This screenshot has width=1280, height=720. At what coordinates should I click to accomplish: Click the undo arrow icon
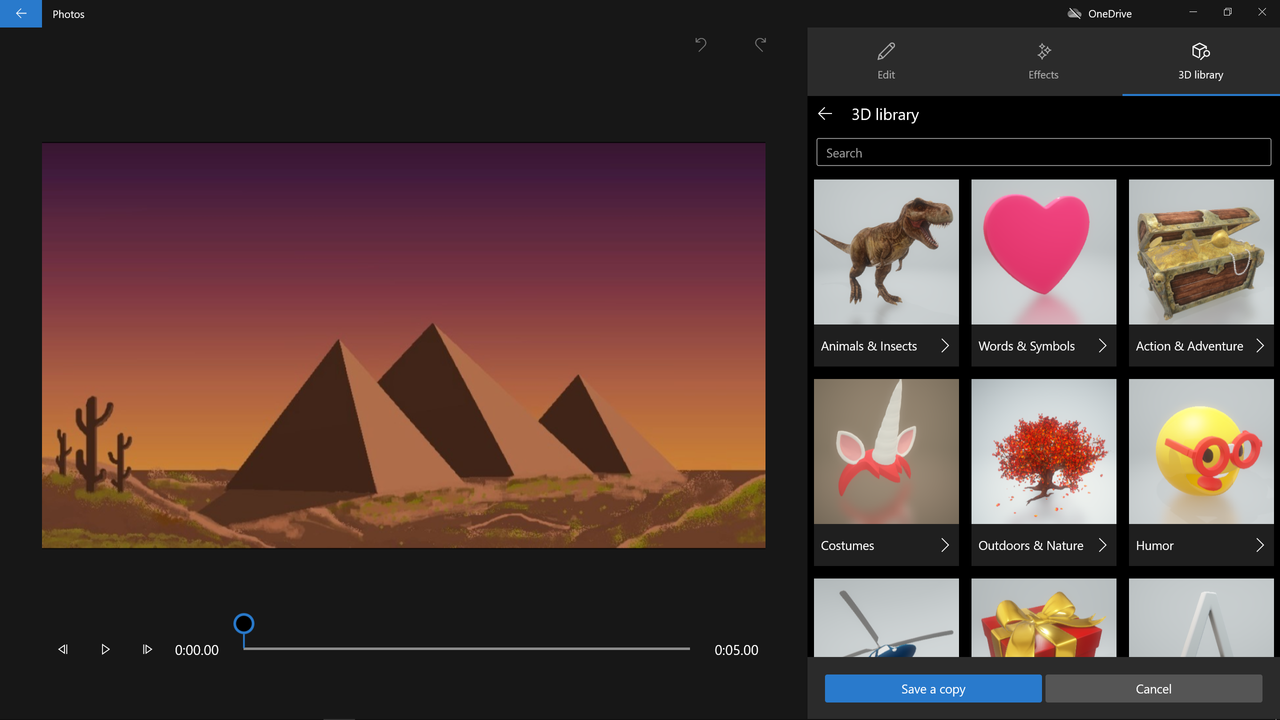pyautogui.click(x=701, y=44)
